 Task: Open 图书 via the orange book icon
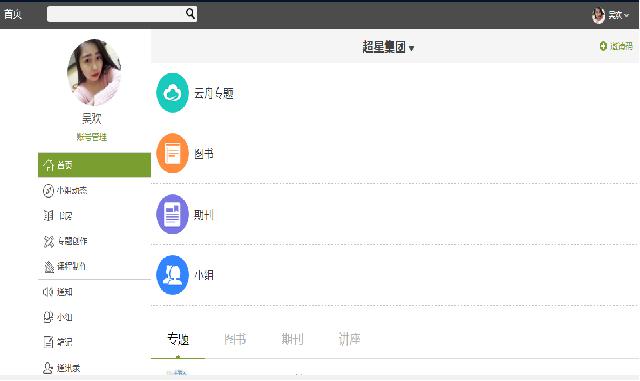pos(172,153)
